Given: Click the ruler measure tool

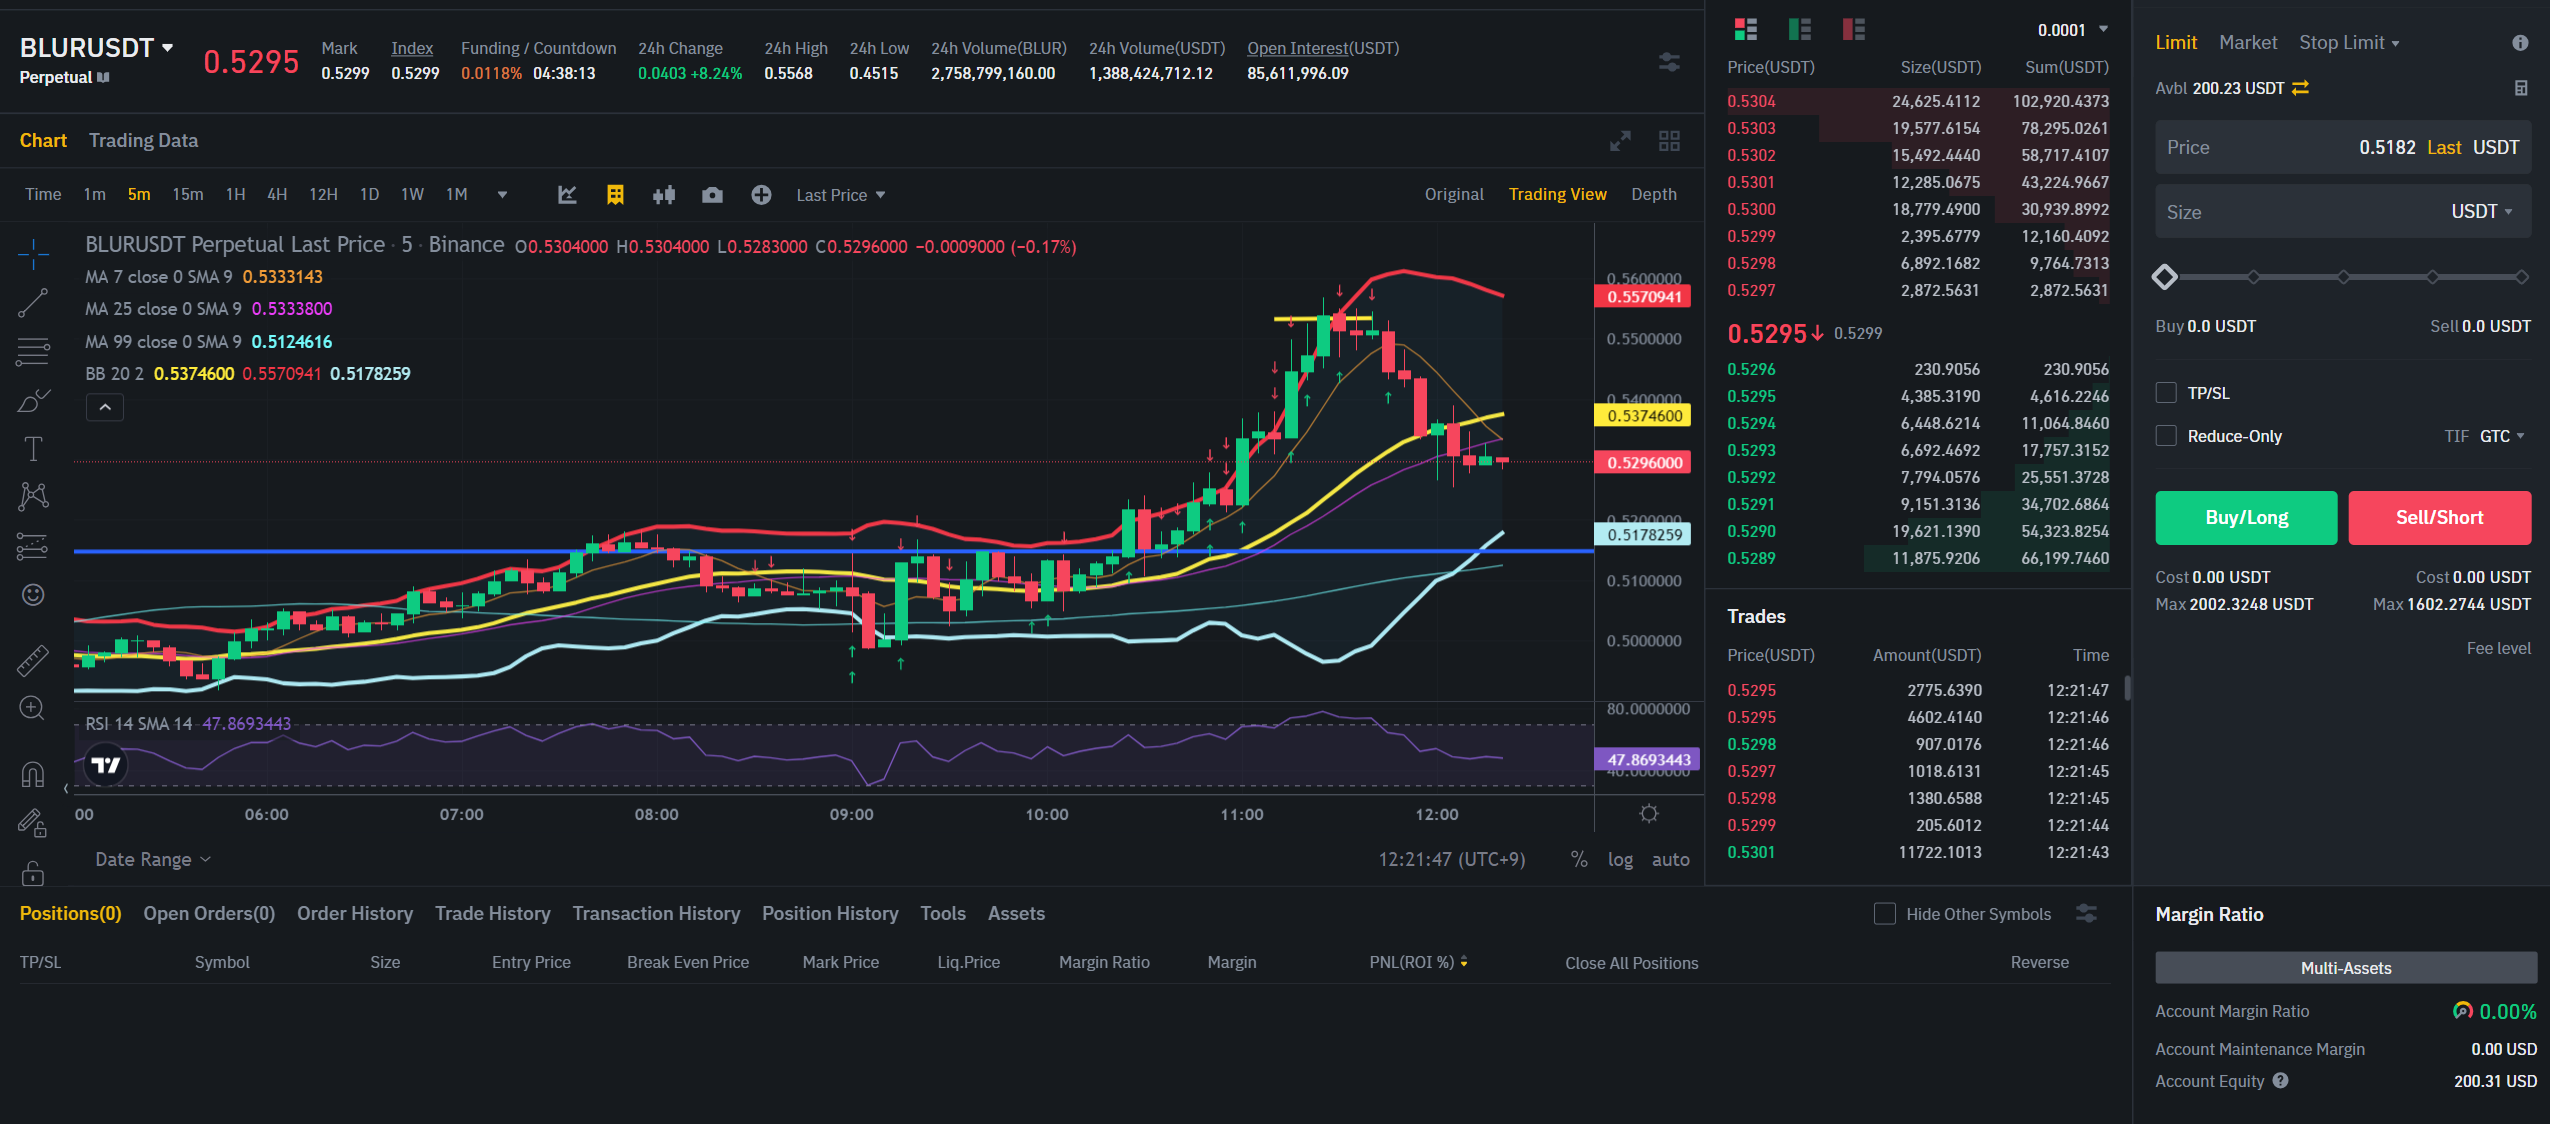Looking at the screenshot, I should point(33,660).
